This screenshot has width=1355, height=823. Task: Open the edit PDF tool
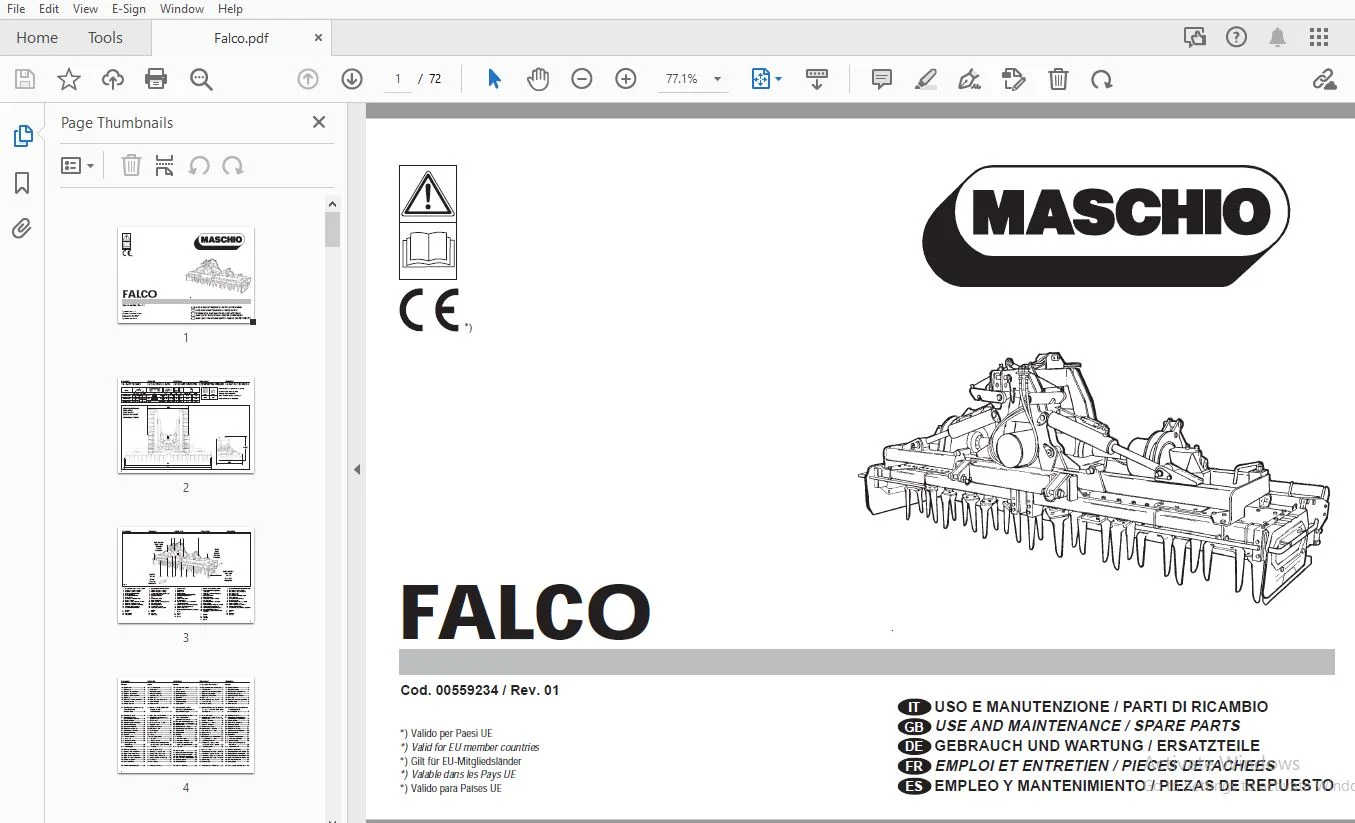coord(1014,79)
